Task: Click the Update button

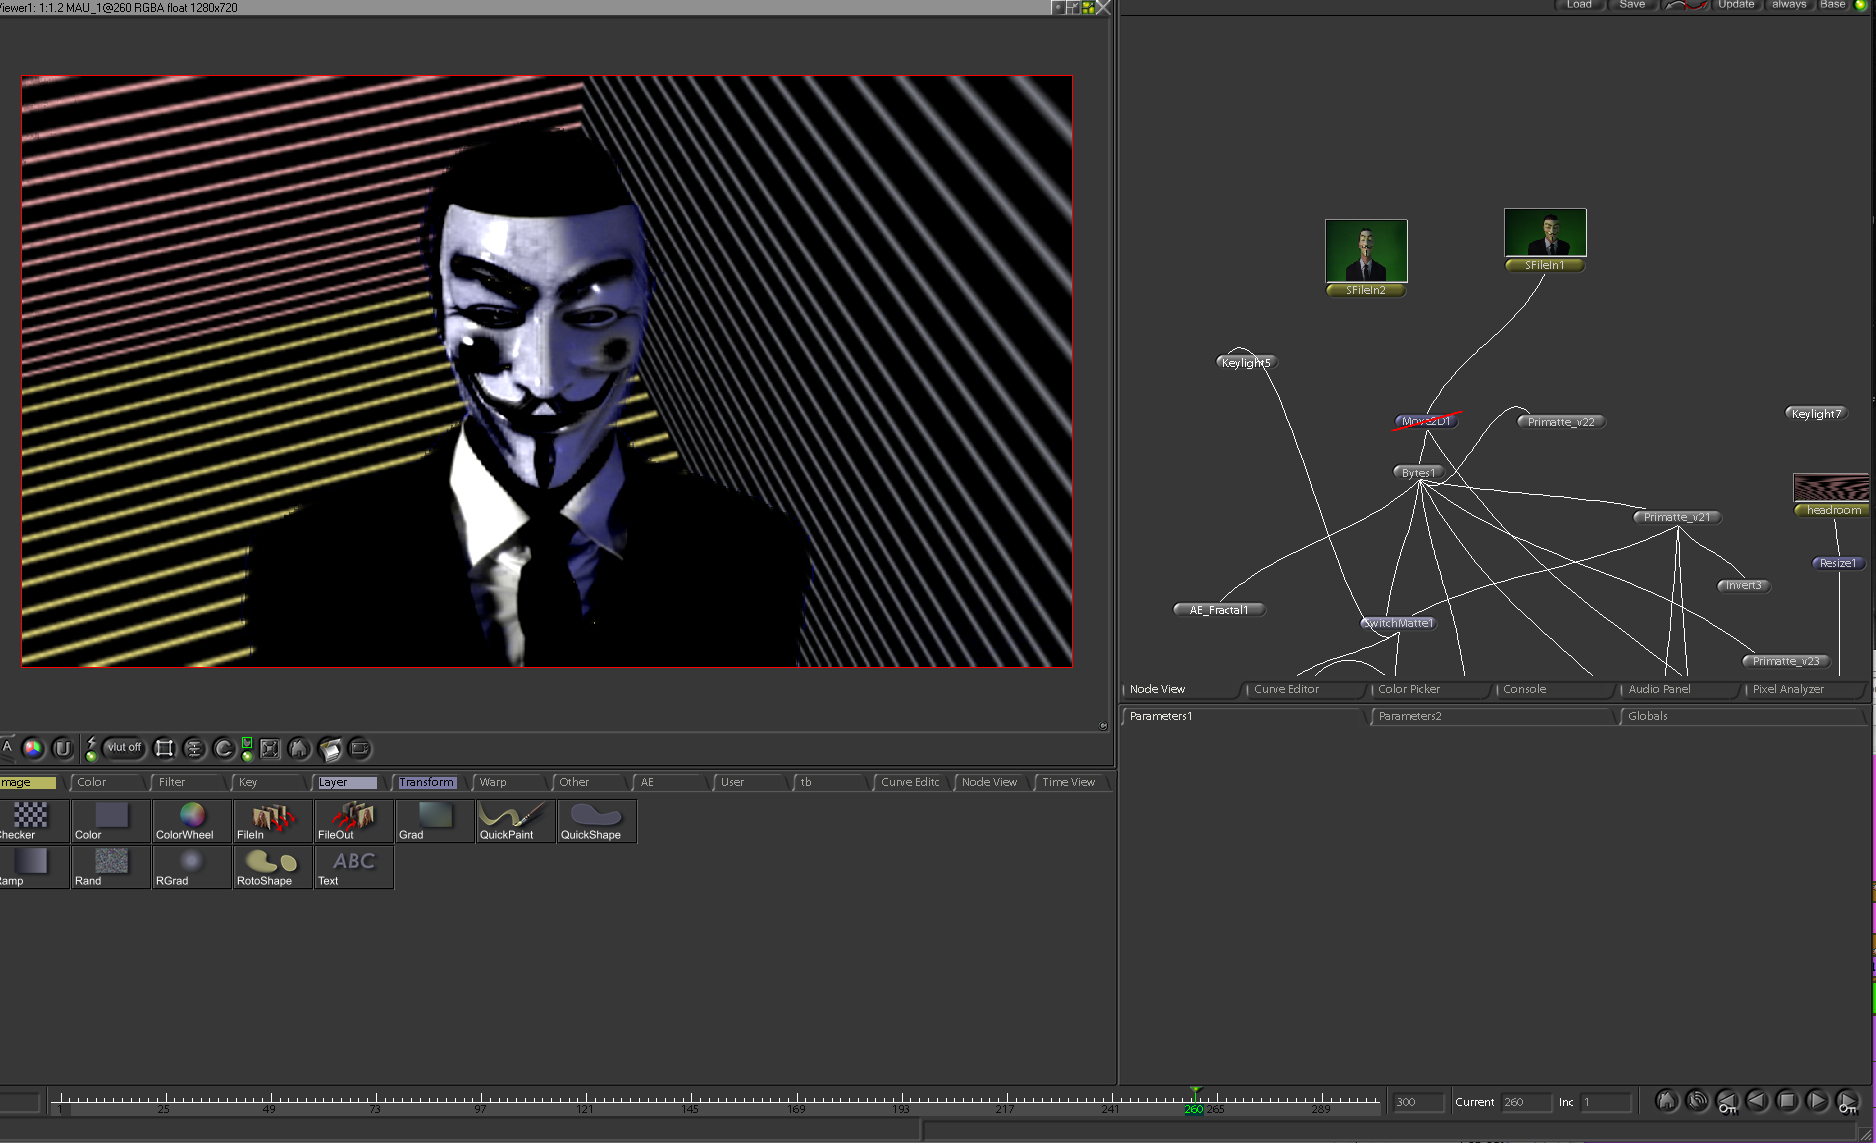Action: pos(1736,5)
